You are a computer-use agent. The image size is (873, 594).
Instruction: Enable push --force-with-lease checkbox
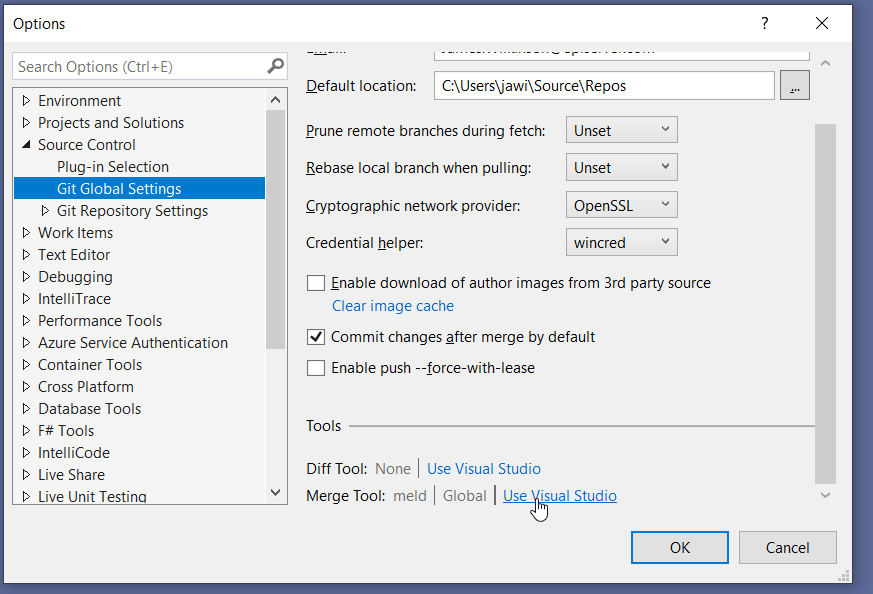pyautogui.click(x=316, y=368)
